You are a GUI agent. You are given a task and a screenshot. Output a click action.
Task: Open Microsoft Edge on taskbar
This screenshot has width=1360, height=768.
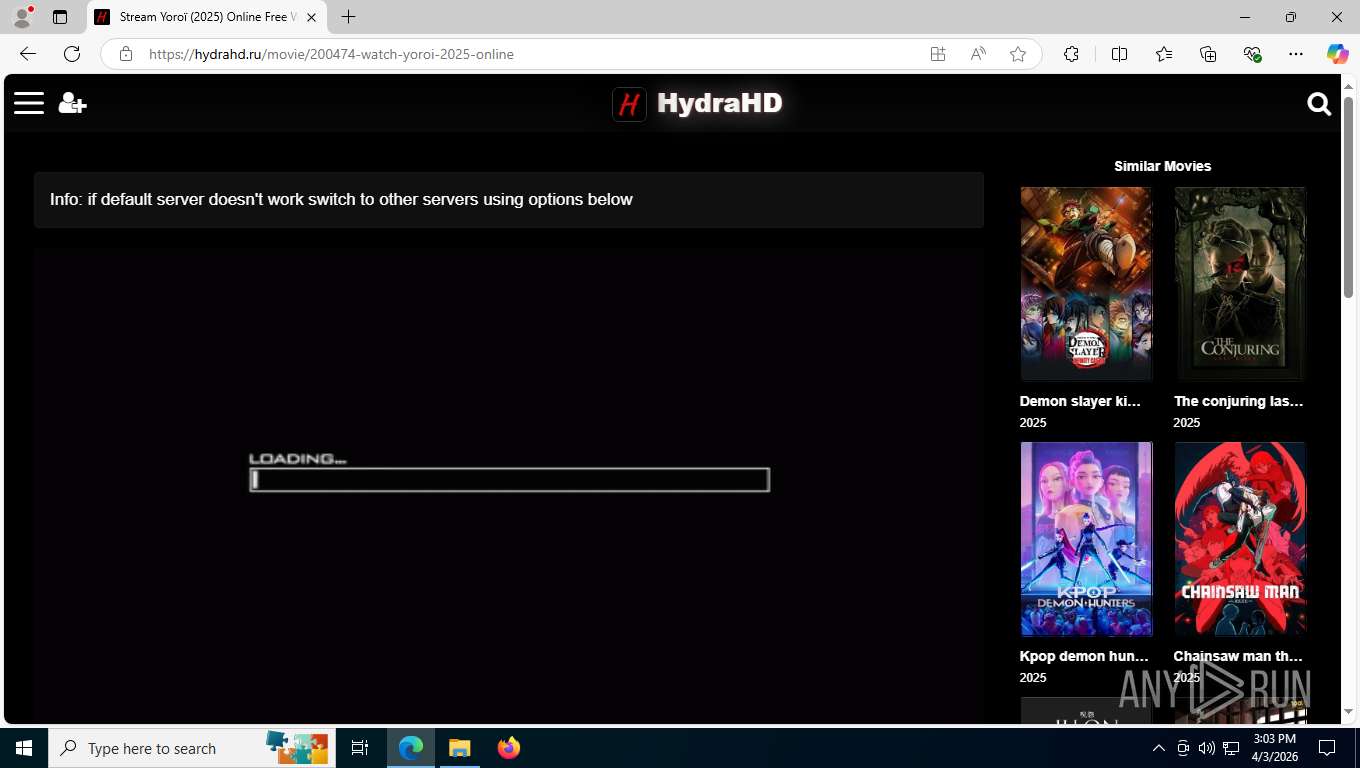click(411, 748)
